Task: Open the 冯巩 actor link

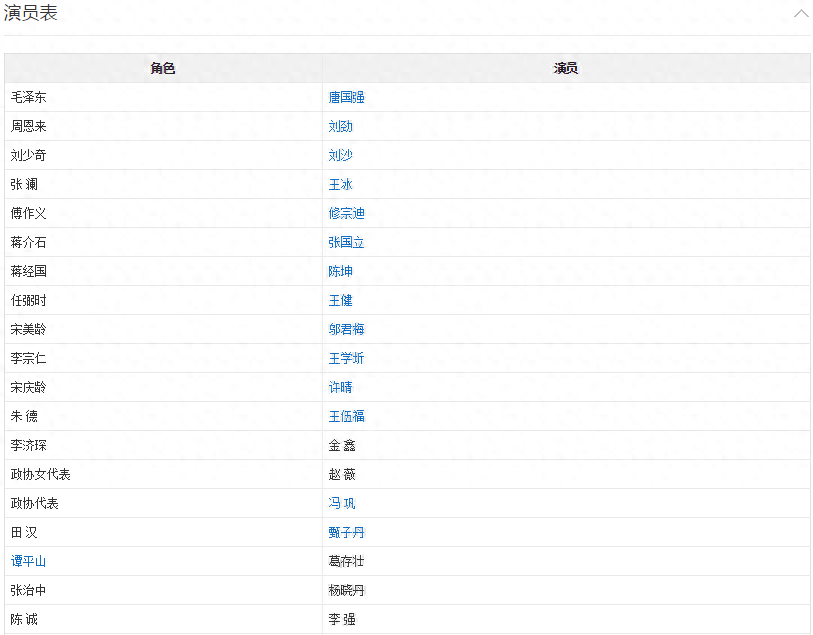Action: click(x=341, y=504)
